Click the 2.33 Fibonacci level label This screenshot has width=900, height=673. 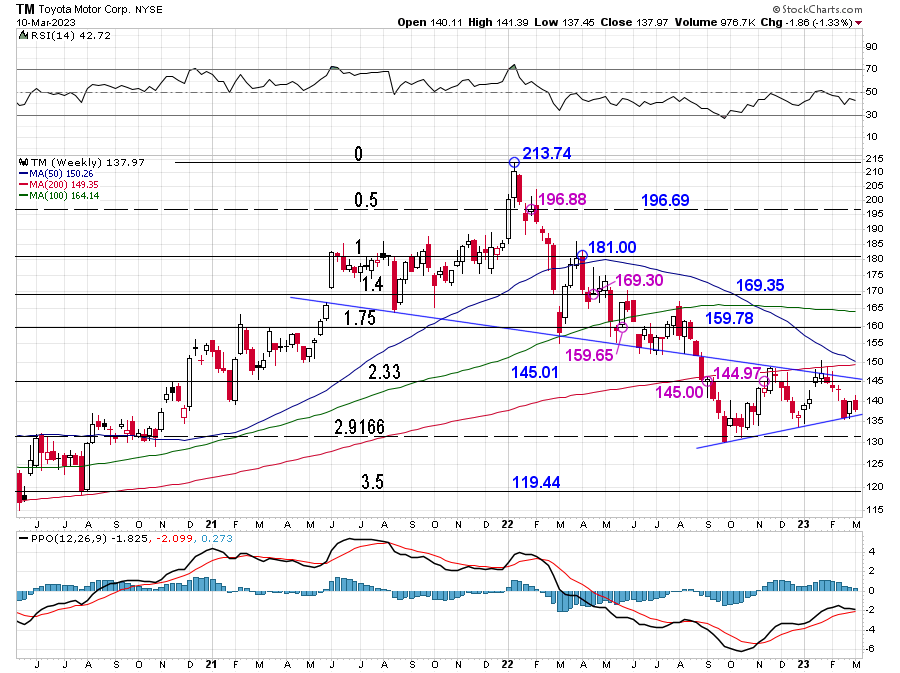(x=384, y=372)
